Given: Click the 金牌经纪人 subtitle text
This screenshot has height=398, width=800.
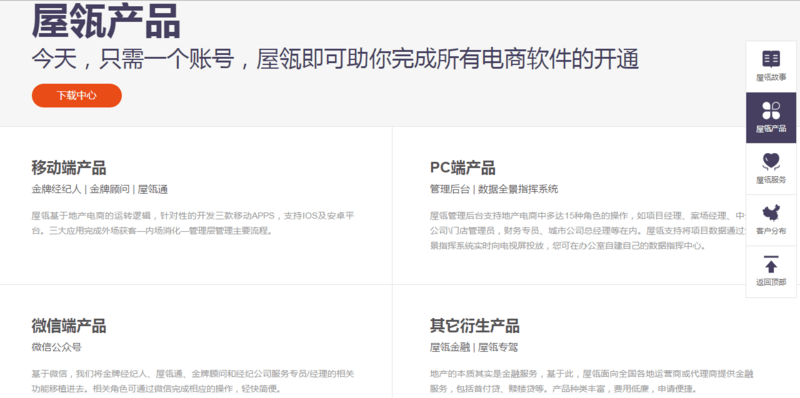Looking at the screenshot, I should pyautogui.click(x=56, y=190).
